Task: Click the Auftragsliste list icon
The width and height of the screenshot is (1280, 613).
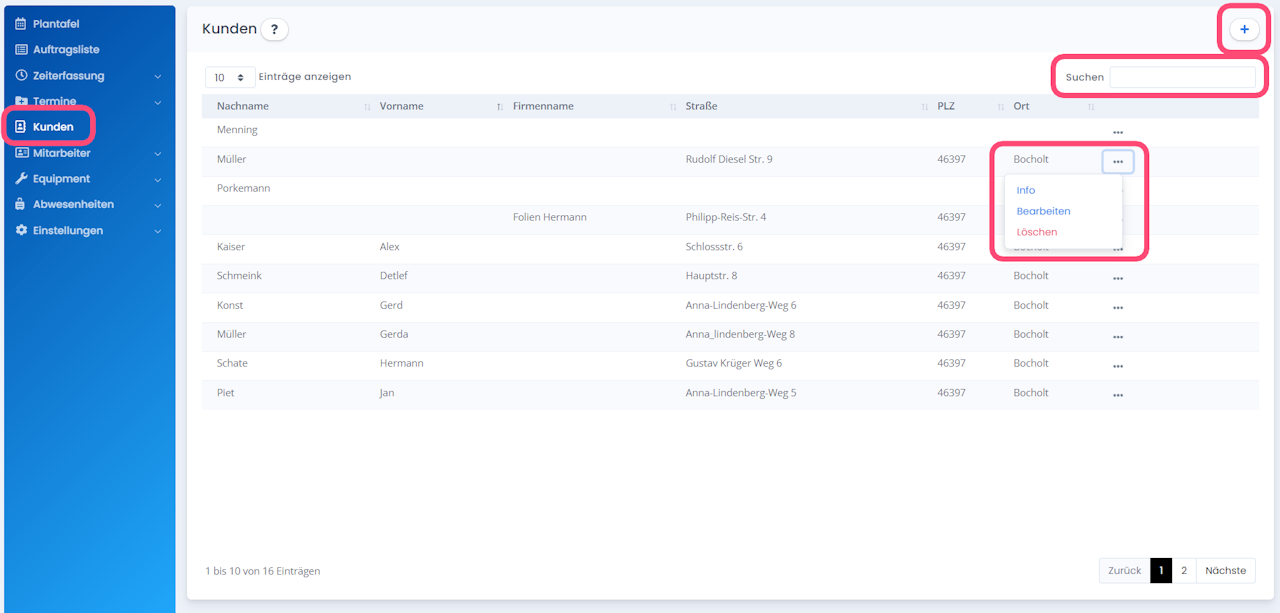Action: pos(21,49)
